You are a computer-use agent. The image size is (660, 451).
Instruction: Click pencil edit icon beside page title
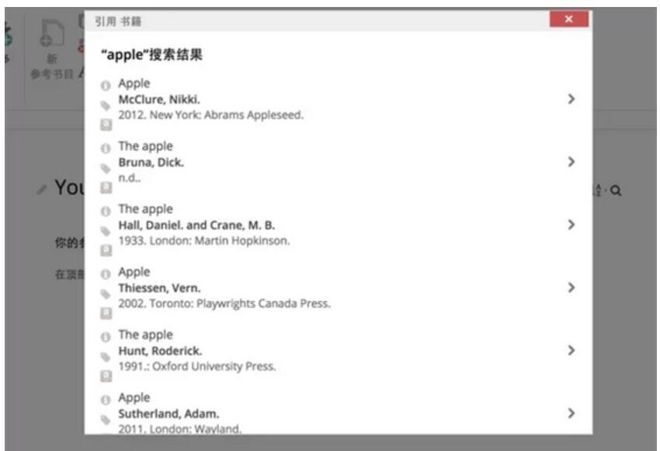pos(41,189)
